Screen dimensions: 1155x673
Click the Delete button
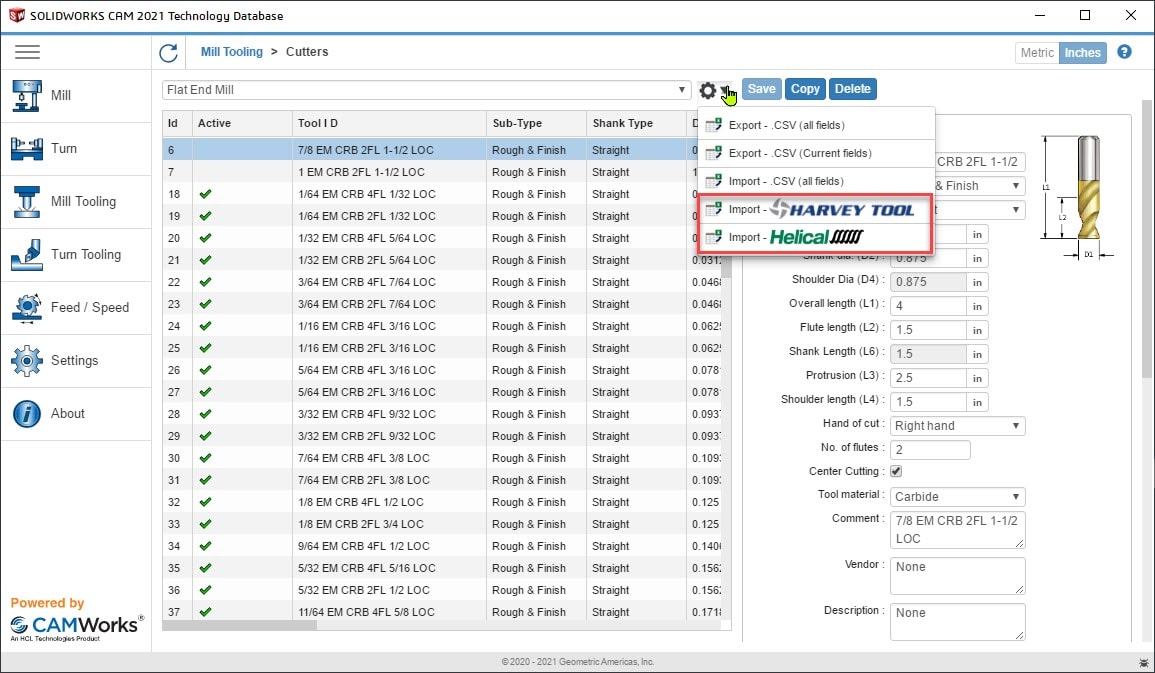[853, 89]
